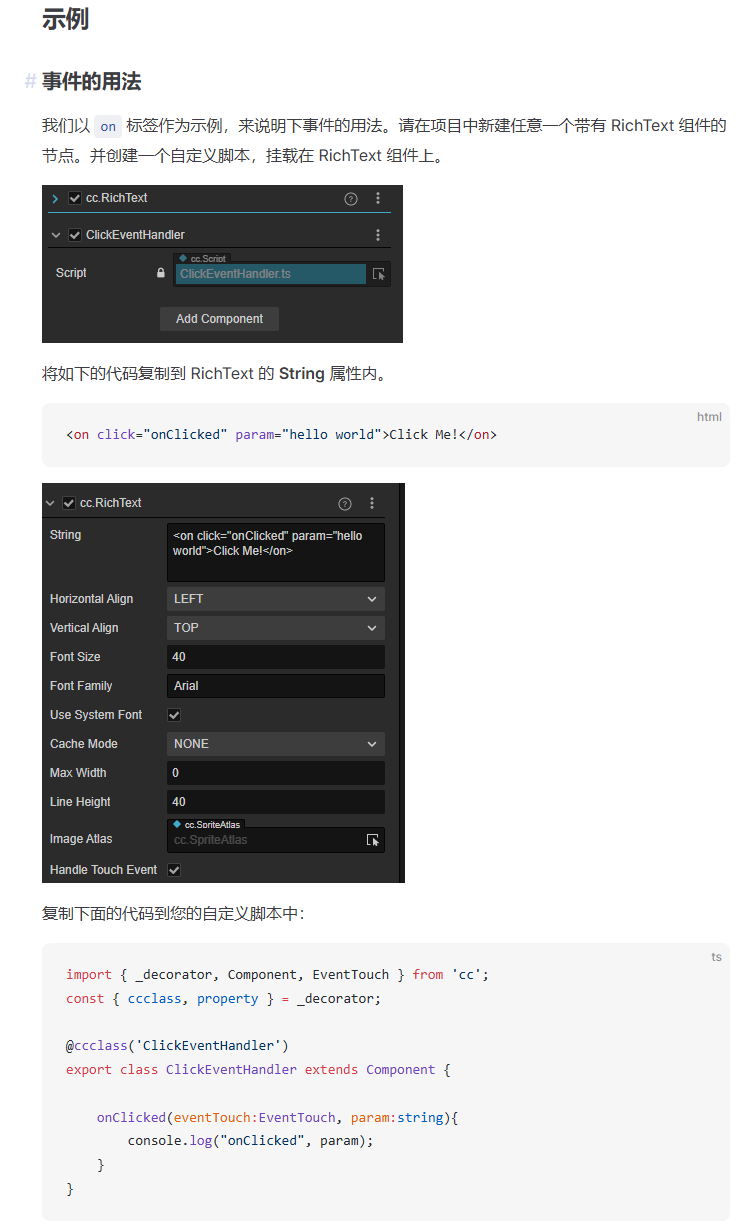Click the console.log line in code

[250, 1140]
